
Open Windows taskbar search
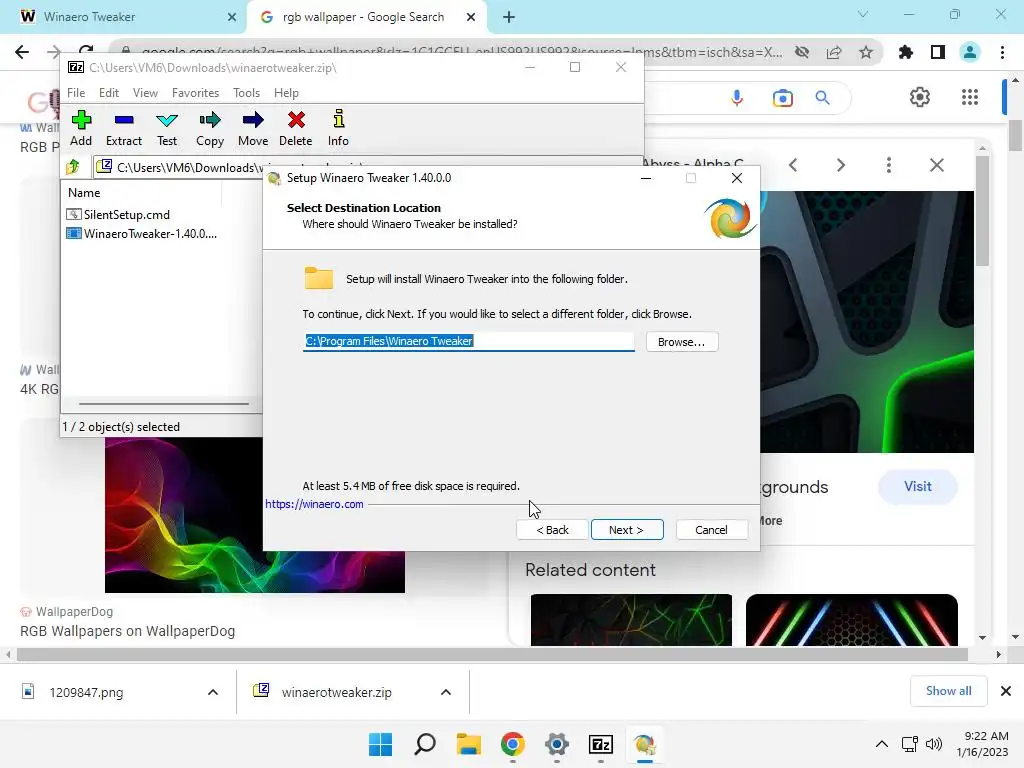click(425, 744)
